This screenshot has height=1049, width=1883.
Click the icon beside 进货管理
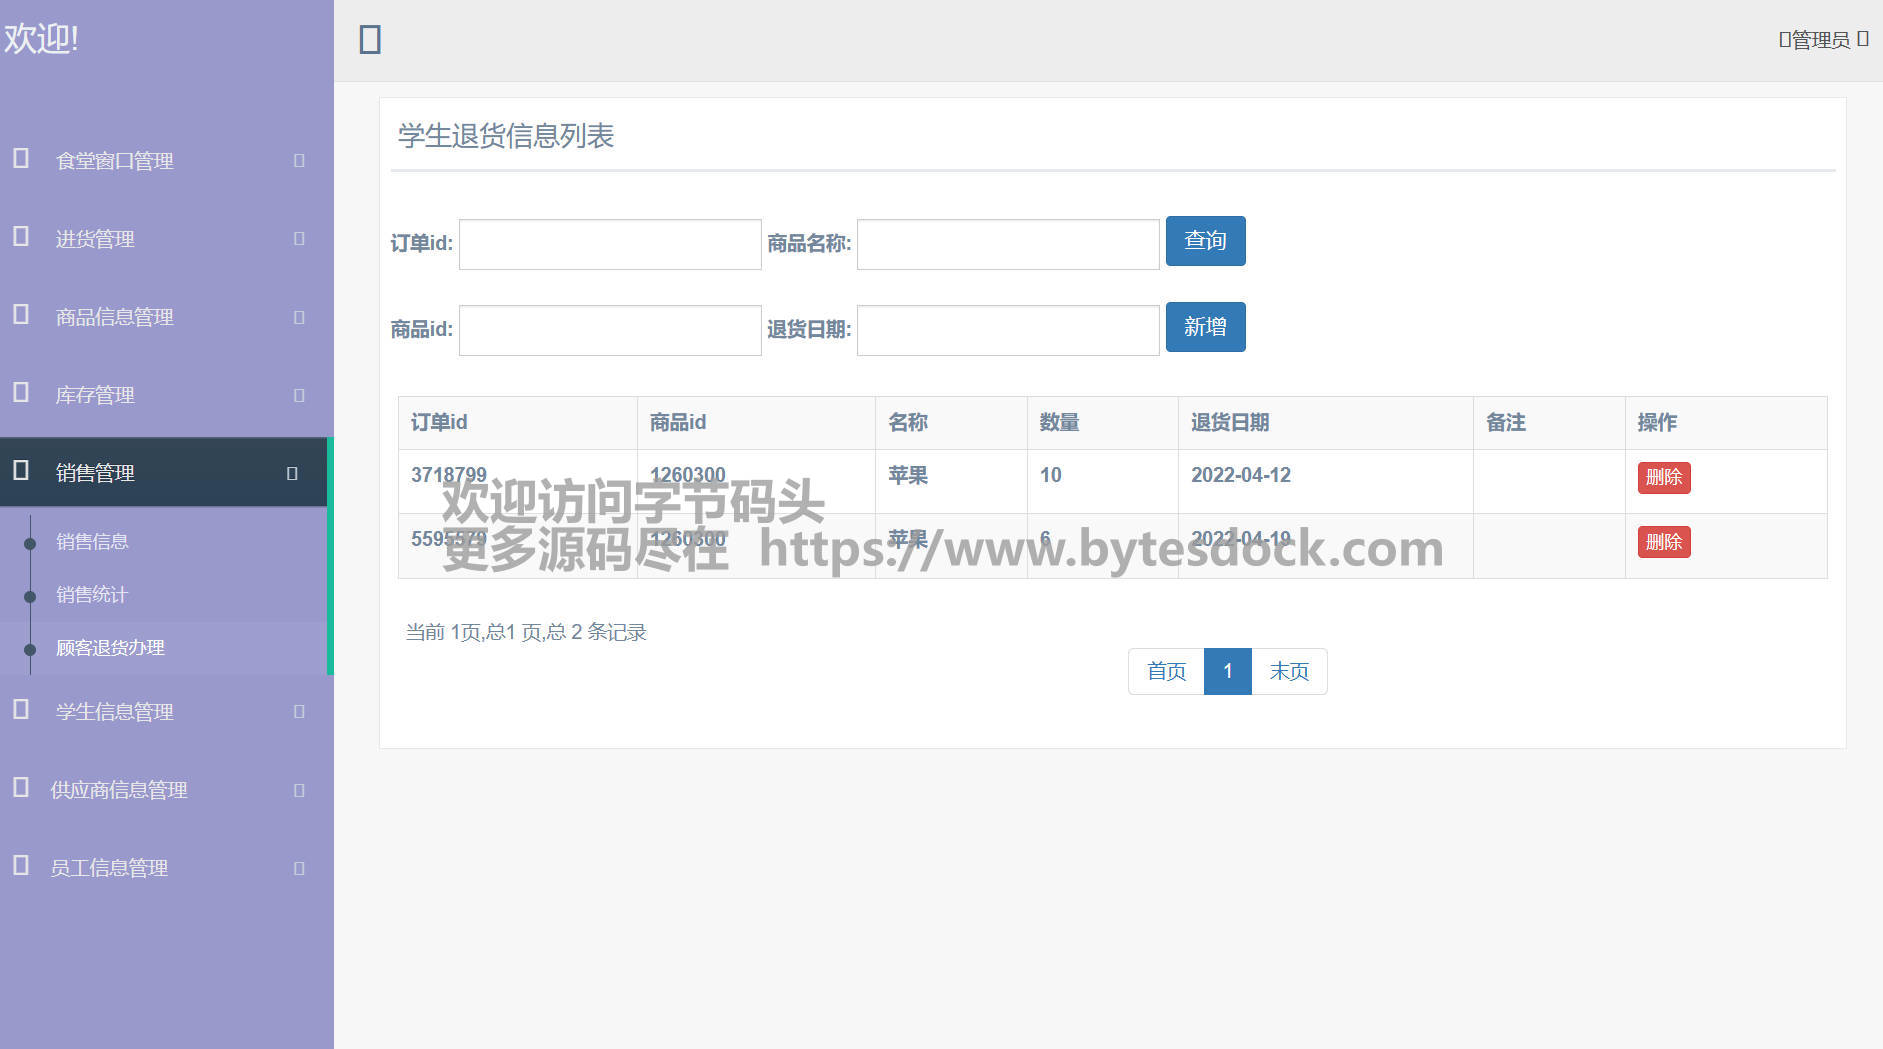click(21, 237)
